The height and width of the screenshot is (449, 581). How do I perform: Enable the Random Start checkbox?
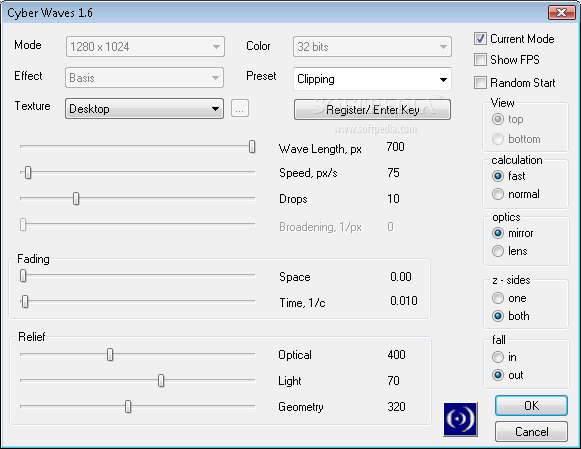pyautogui.click(x=480, y=83)
